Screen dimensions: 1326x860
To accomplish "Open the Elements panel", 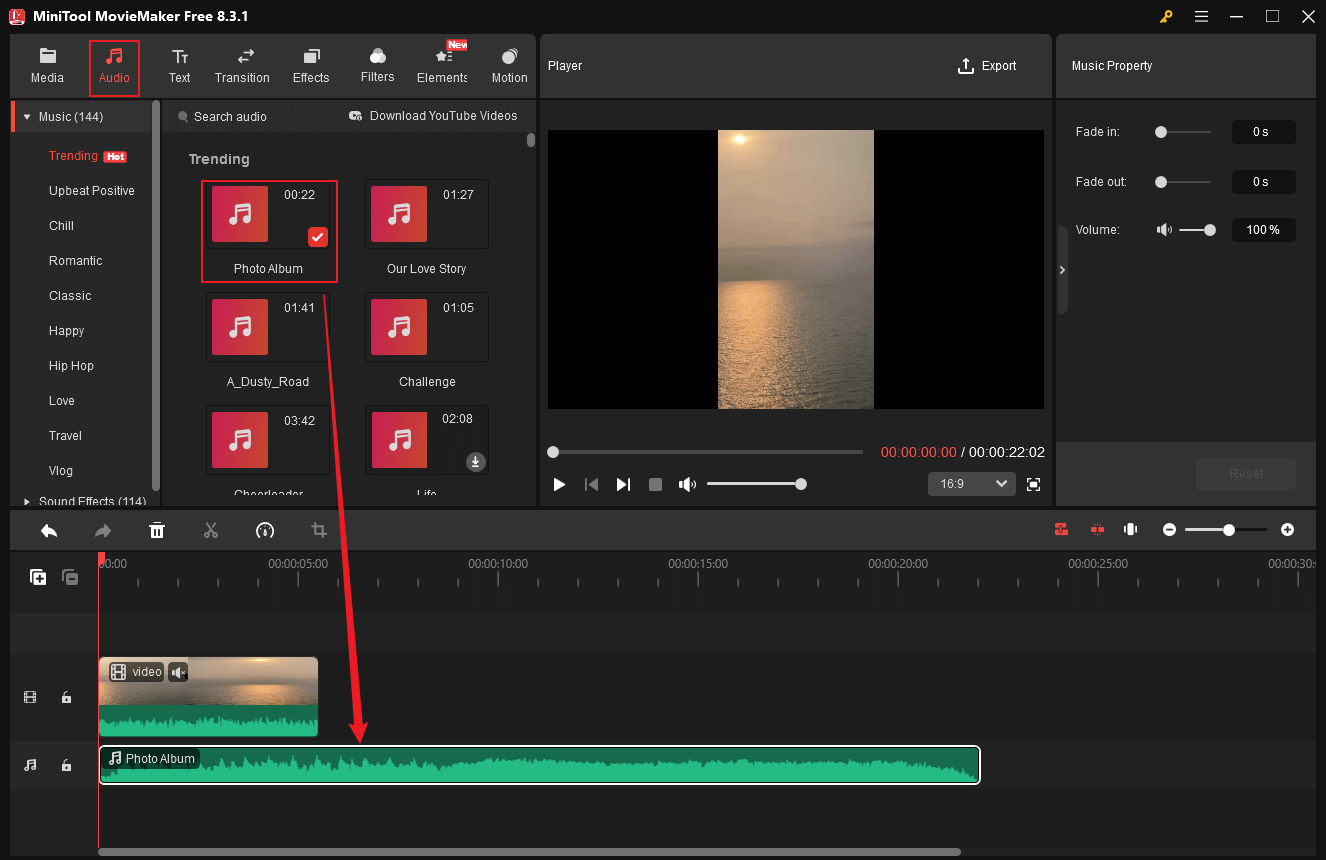I will [441, 66].
